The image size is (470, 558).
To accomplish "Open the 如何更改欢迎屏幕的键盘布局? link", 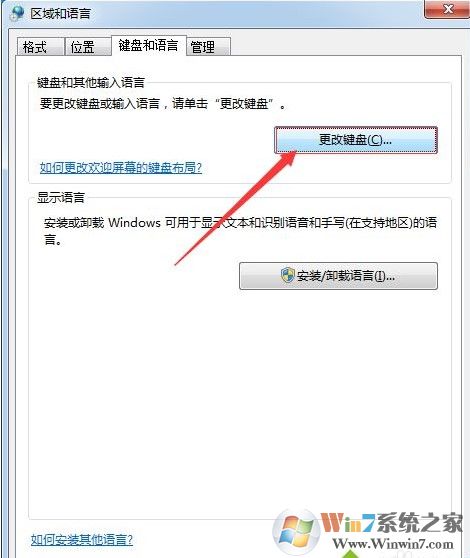I will tap(121, 167).
